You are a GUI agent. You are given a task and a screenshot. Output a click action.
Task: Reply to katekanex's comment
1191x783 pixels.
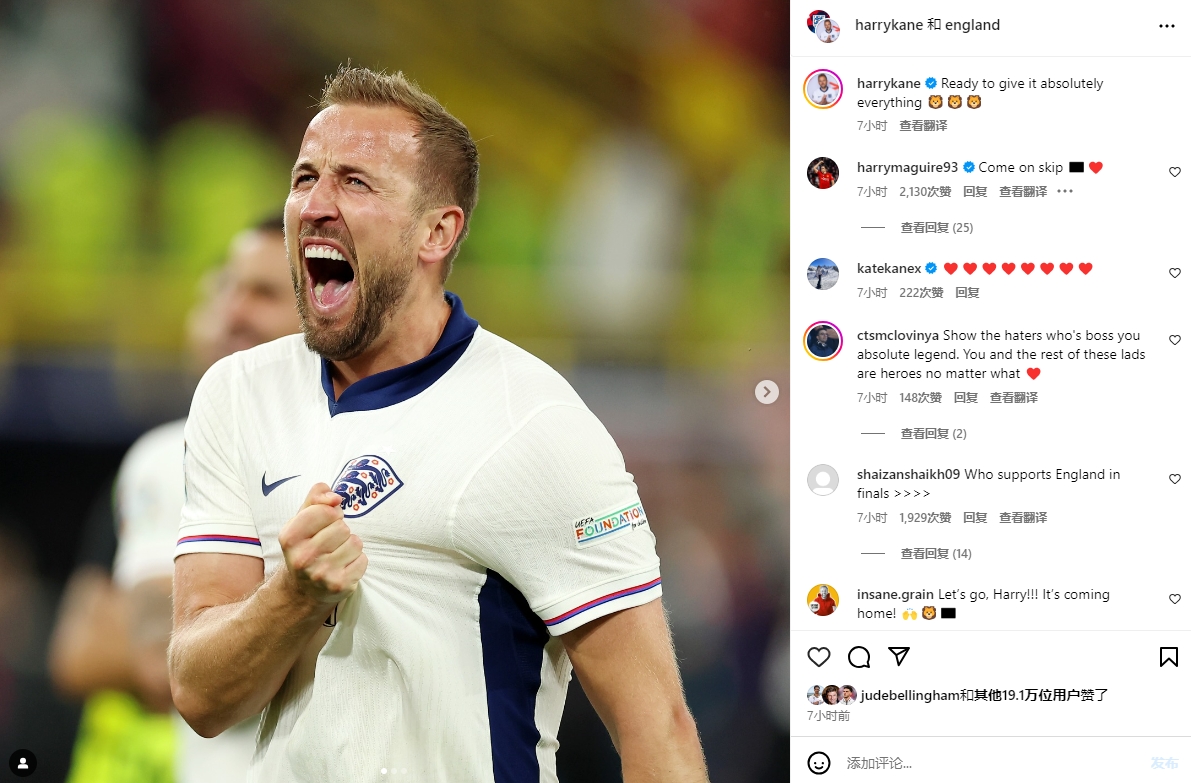point(967,292)
